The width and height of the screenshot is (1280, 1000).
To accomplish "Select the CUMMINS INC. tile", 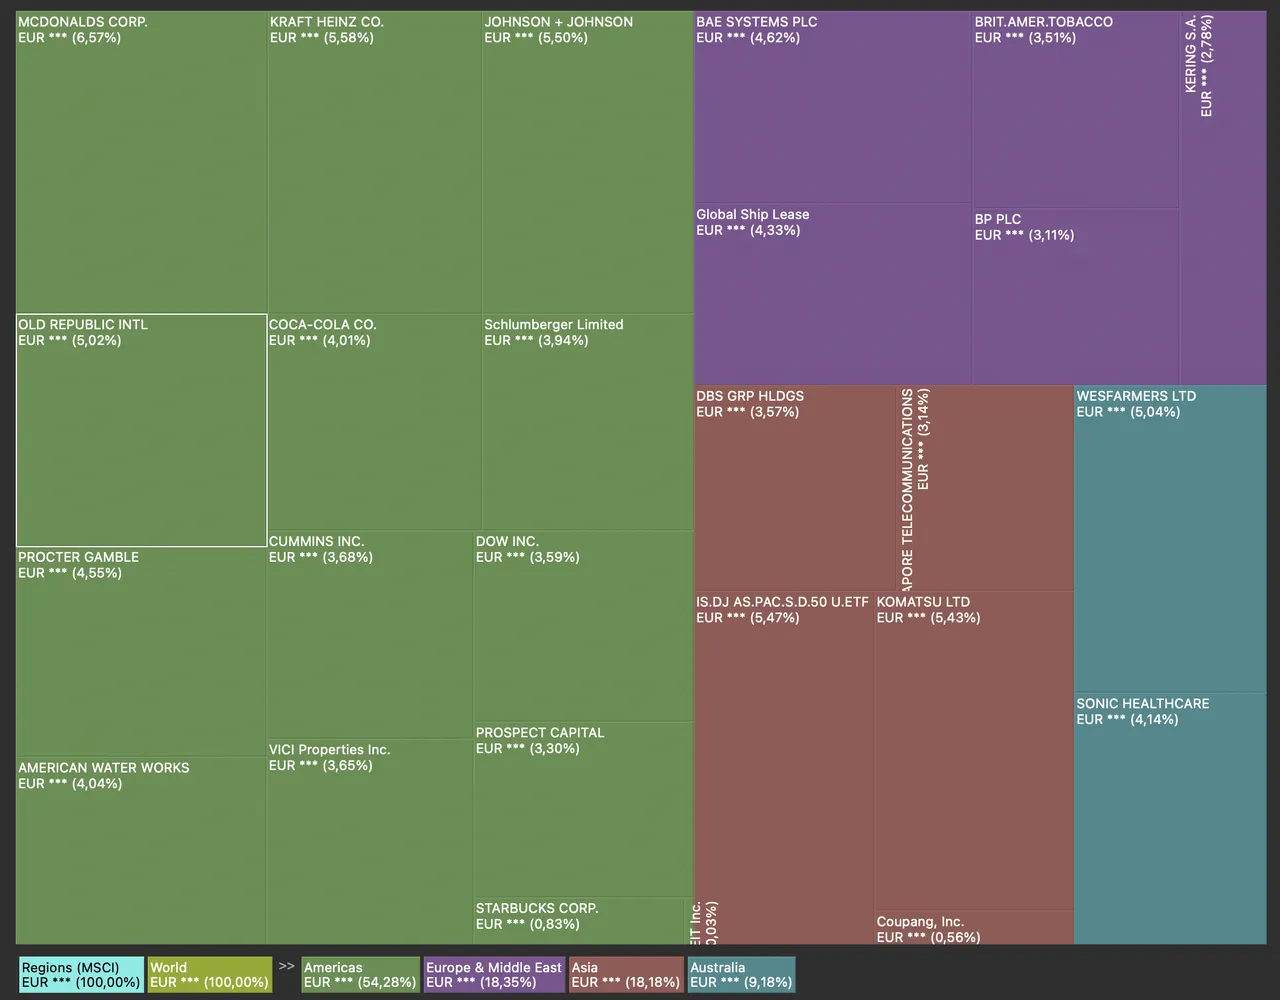I will (x=370, y=634).
